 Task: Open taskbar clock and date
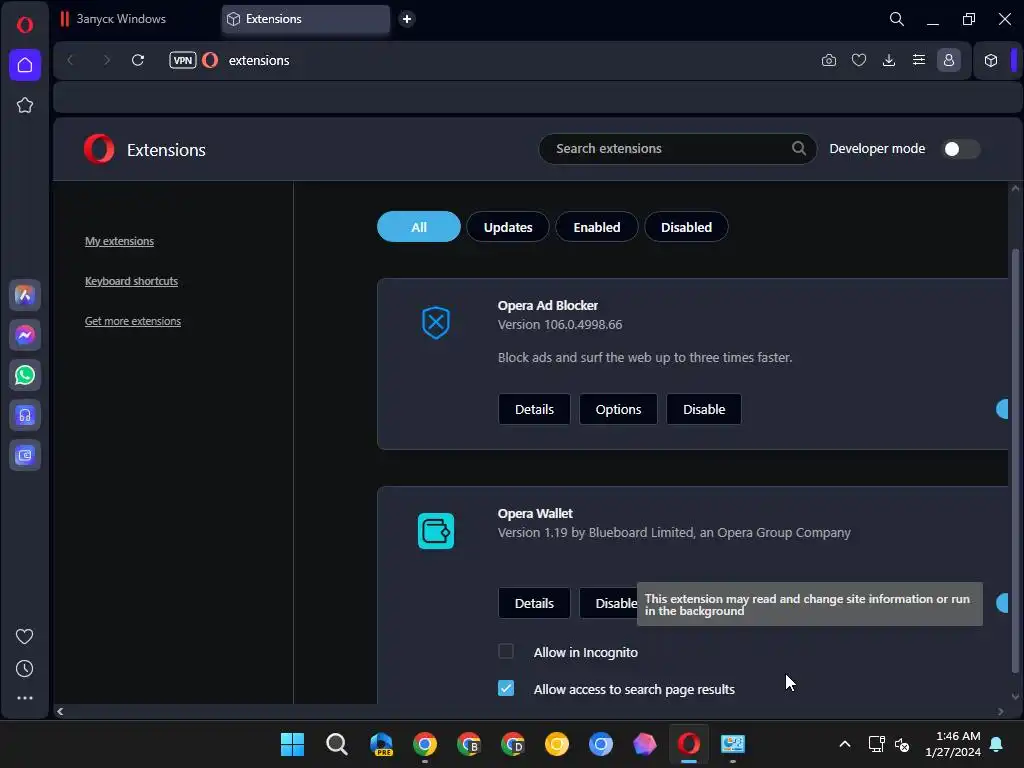point(953,744)
